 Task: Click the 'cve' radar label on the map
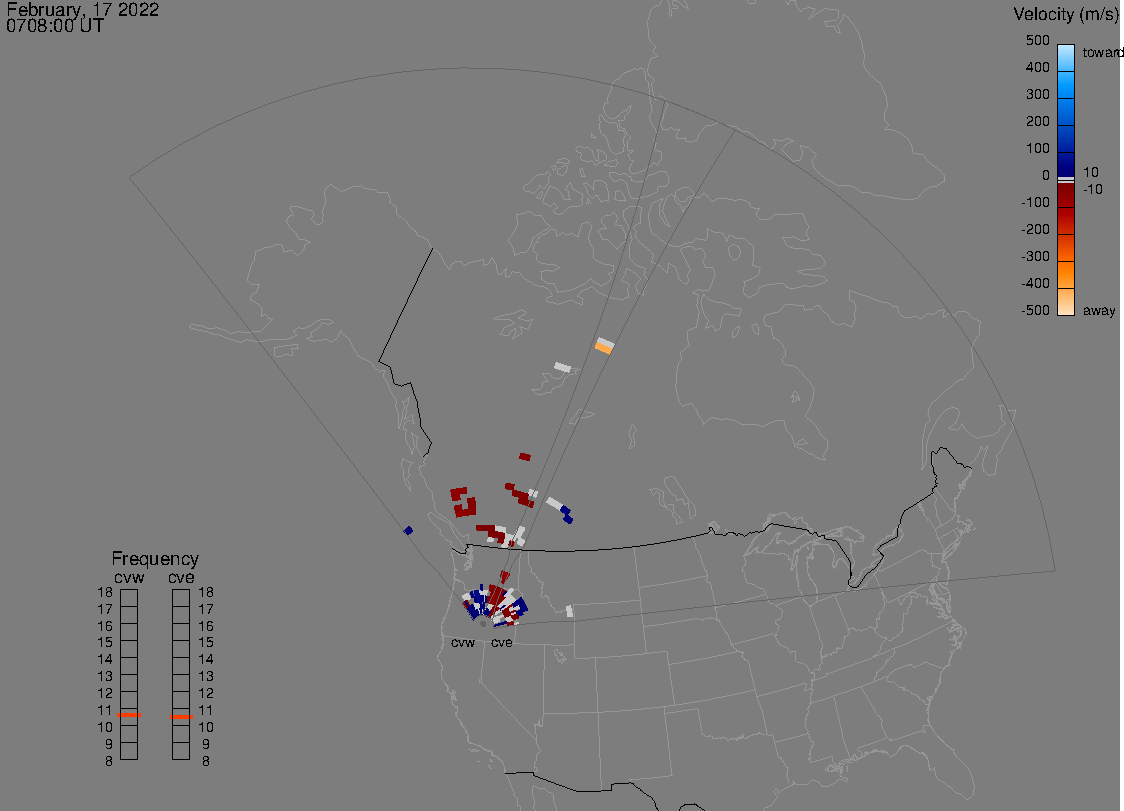tap(502, 643)
